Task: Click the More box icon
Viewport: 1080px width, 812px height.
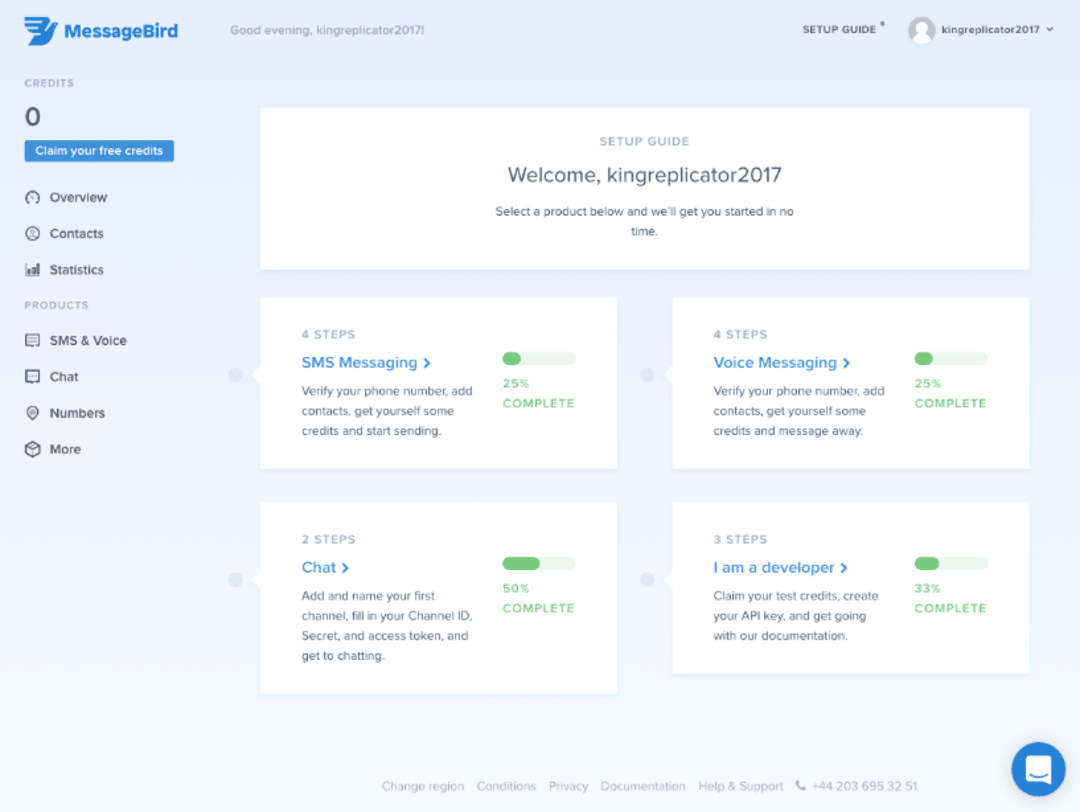Action: click(32, 450)
